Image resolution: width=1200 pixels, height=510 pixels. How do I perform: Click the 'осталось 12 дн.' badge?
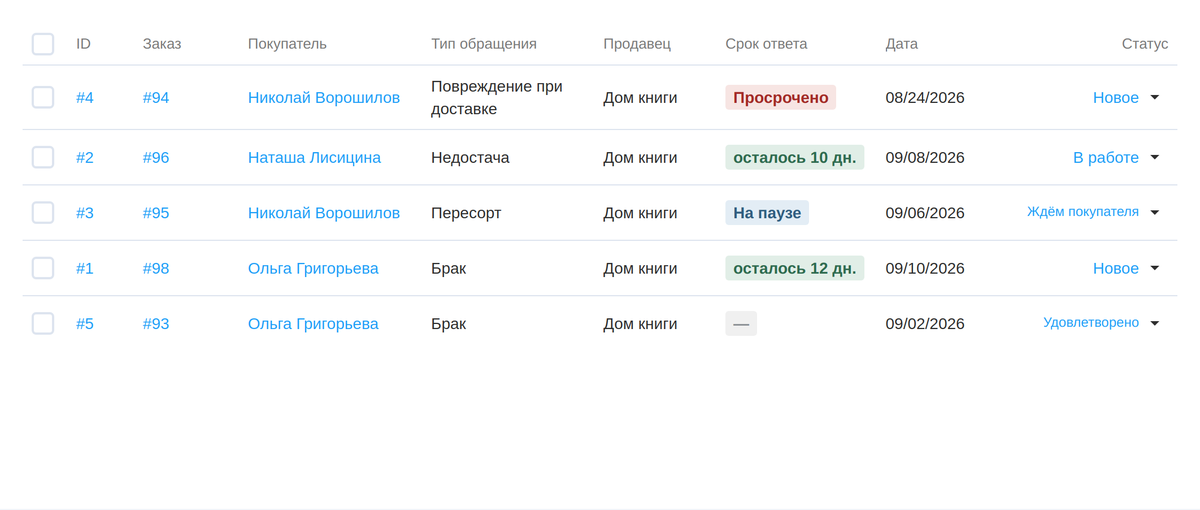coord(794,268)
